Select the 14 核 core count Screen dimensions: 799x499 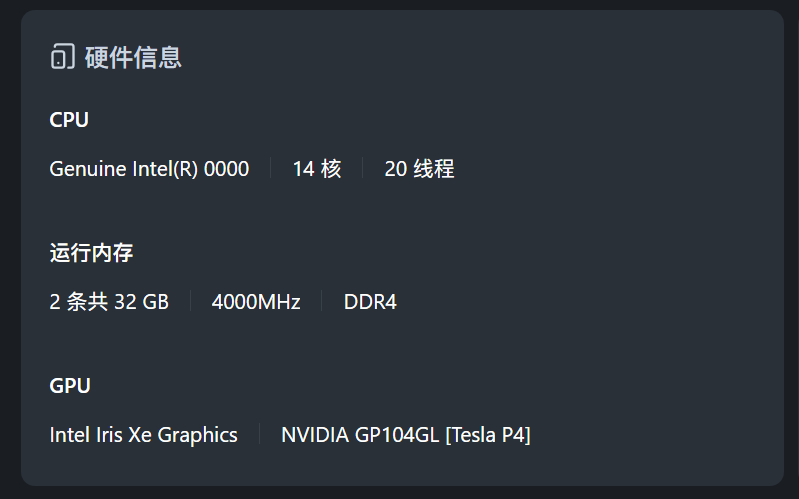pyautogui.click(x=317, y=169)
